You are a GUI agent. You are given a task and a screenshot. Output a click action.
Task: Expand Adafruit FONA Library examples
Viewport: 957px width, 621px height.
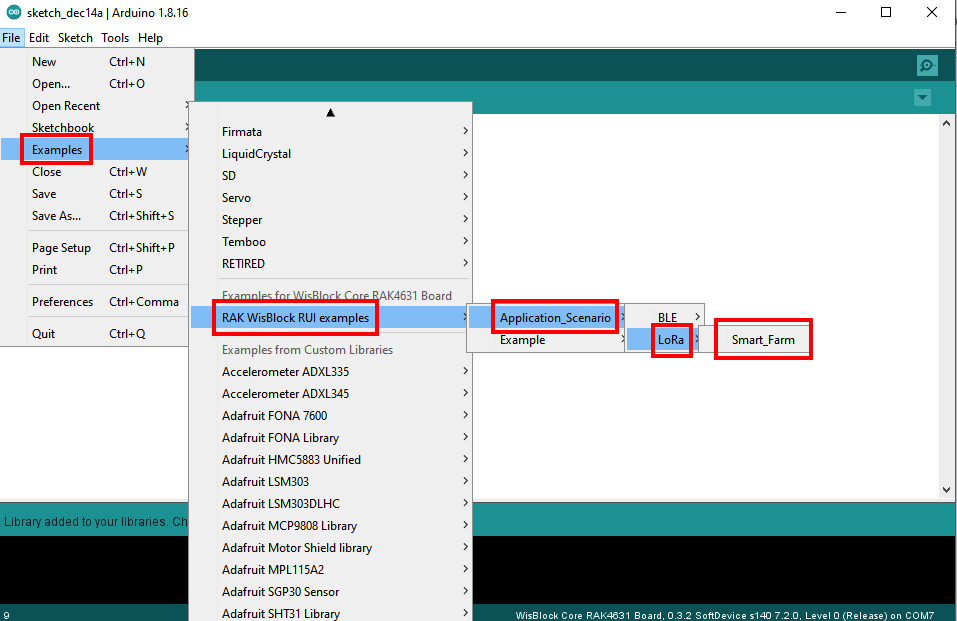[x=330, y=437]
